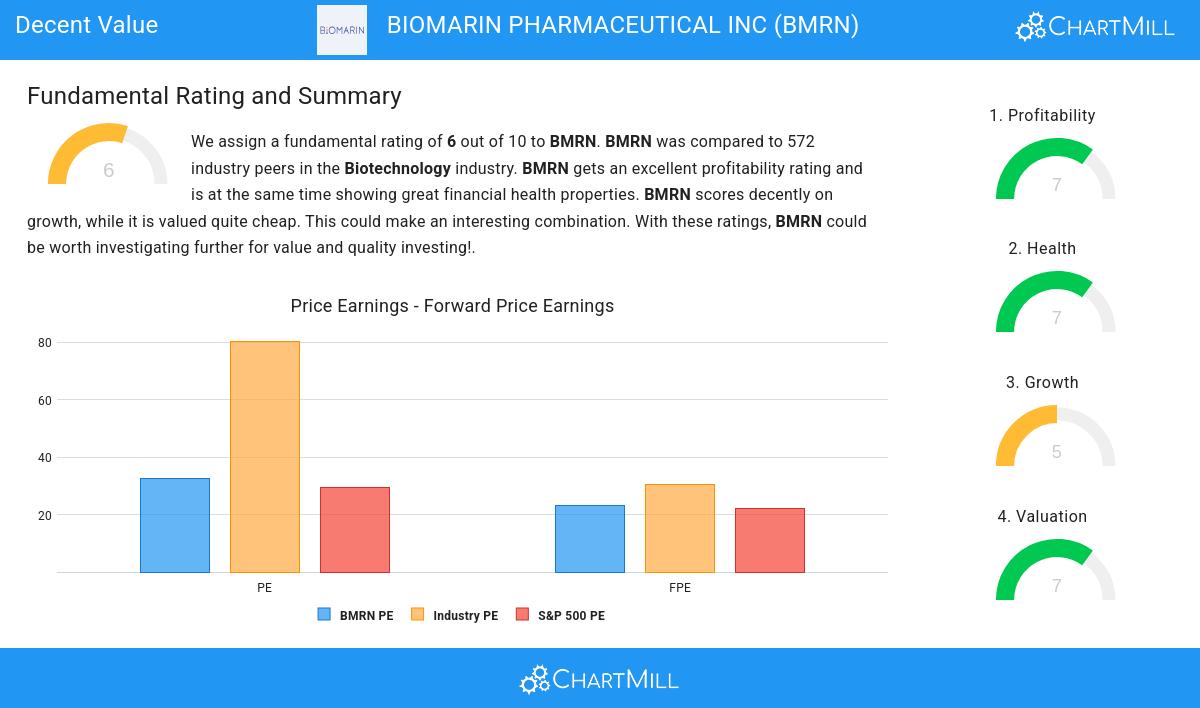Image resolution: width=1200 pixels, height=708 pixels.
Task: Click the Health gauge showing 7
Action: pyautogui.click(x=1055, y=305)
